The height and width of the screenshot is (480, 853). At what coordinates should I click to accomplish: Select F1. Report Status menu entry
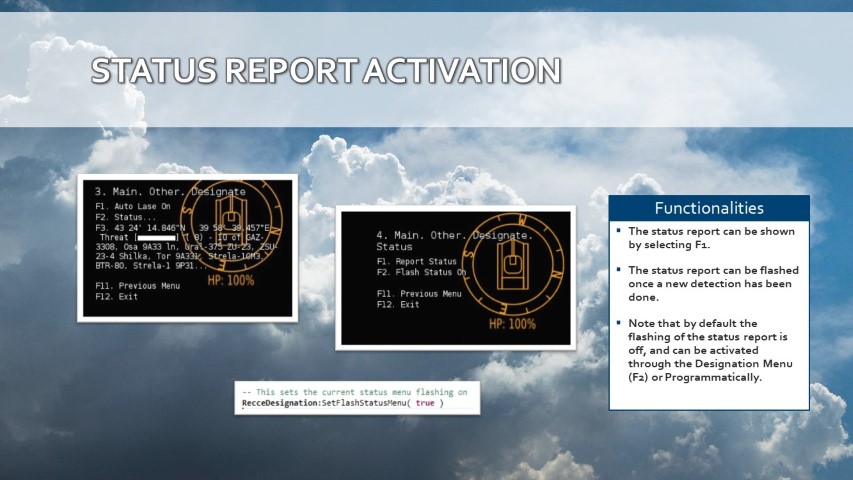(416, 262)
